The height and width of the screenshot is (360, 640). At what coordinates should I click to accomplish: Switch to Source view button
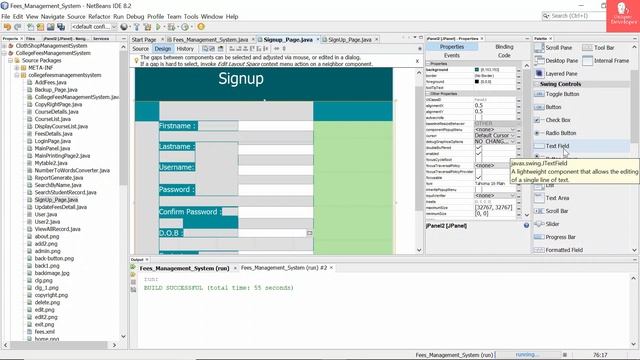140,49
